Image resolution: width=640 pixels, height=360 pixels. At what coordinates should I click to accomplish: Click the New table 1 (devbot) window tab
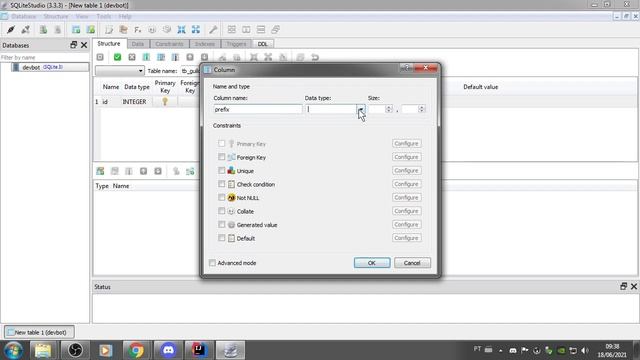(x=40, y=332)
